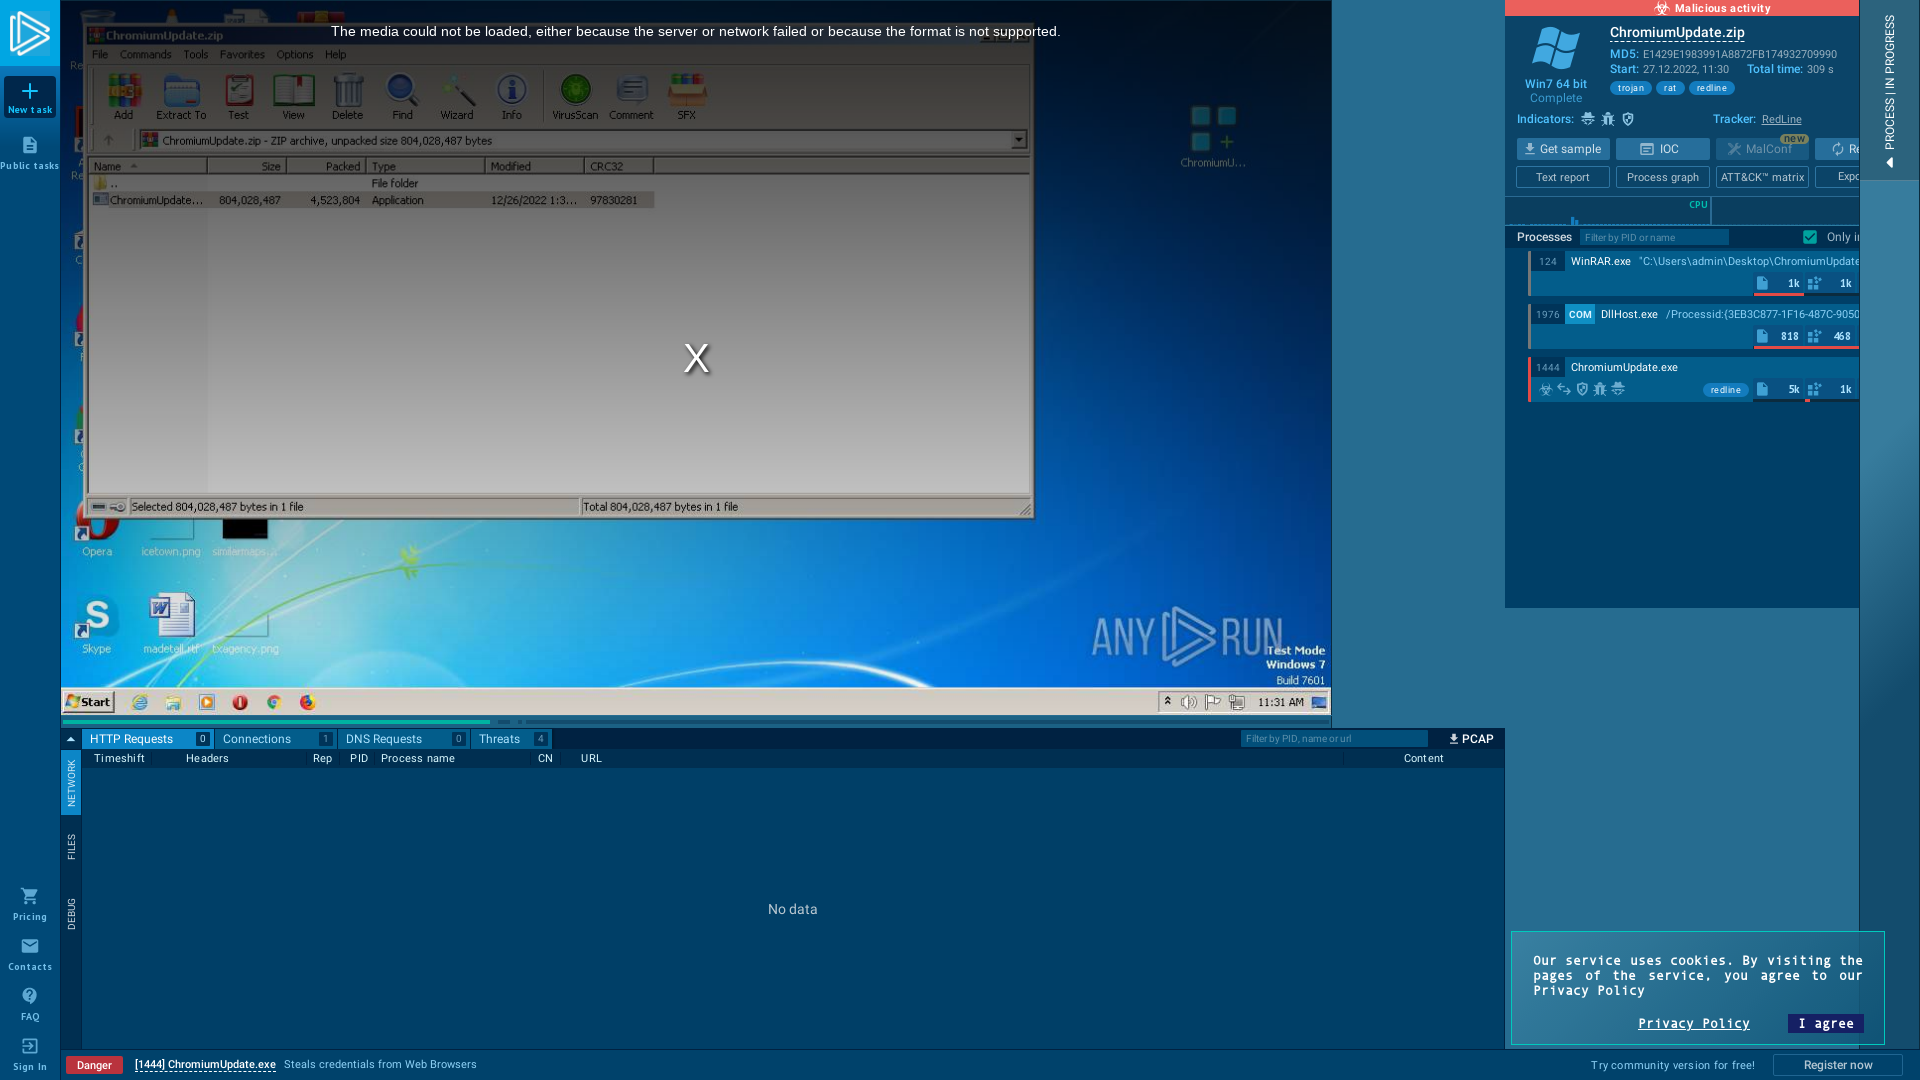
Task: Open Privacy Policy link
Action: [1694, 1023]
